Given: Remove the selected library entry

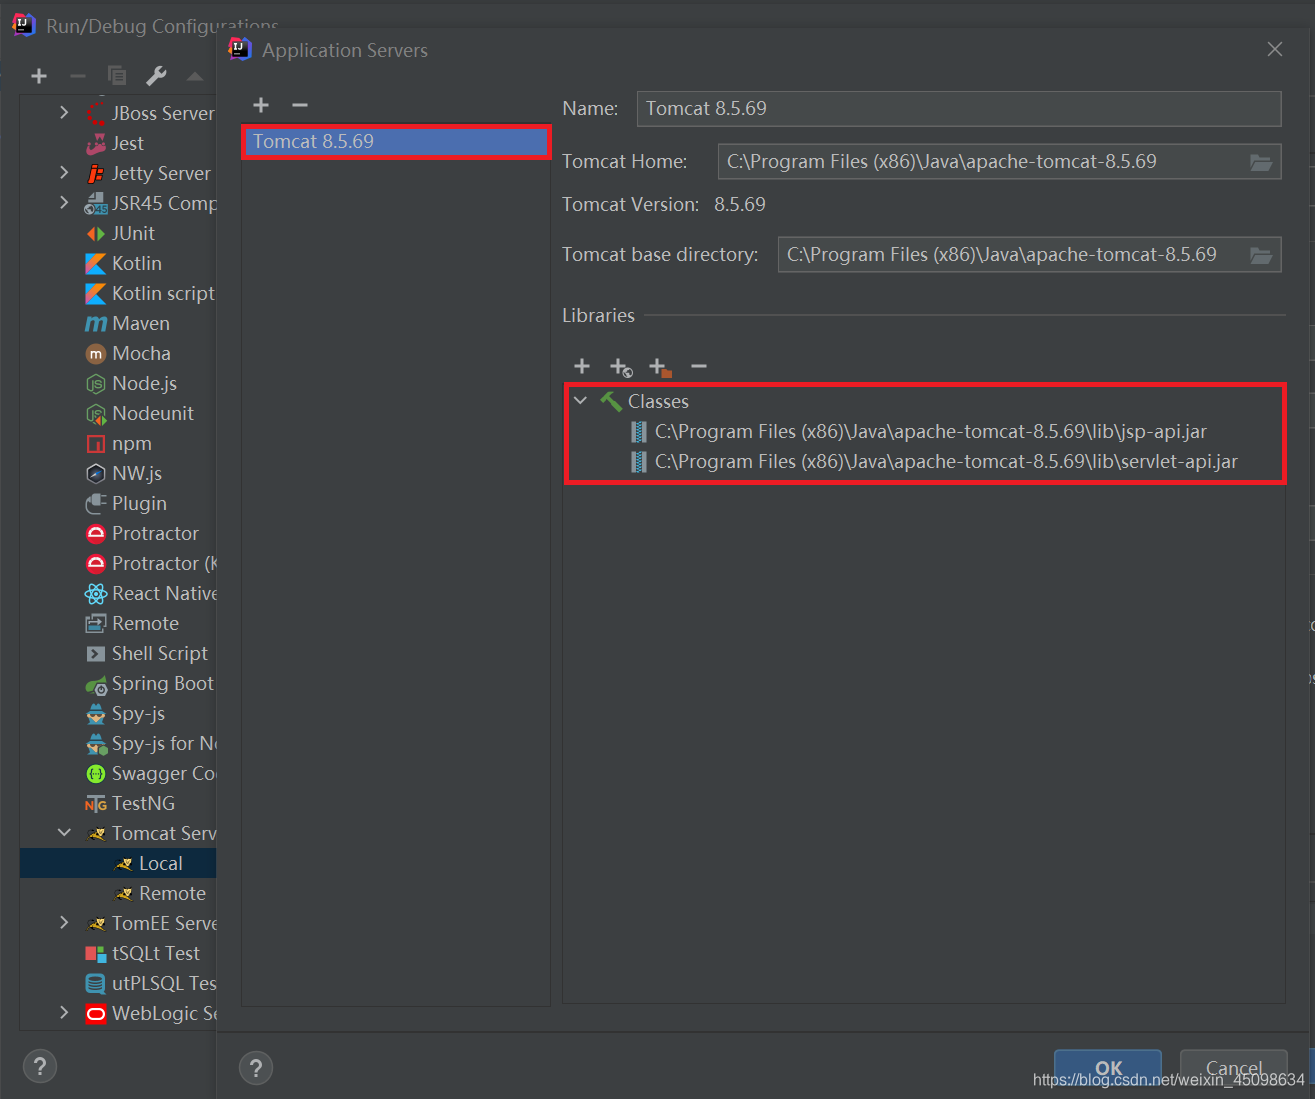Looking at the screenshot, I should 699,367.
